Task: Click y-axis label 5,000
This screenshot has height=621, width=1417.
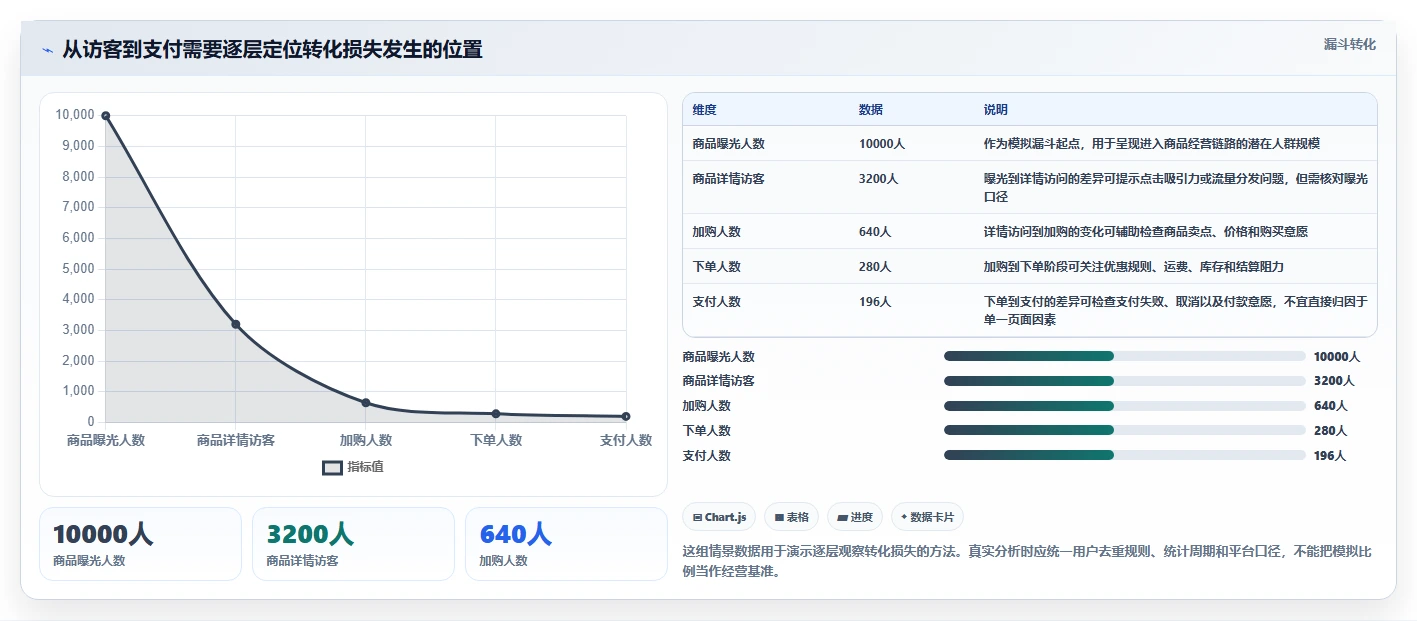Action: 78,269
